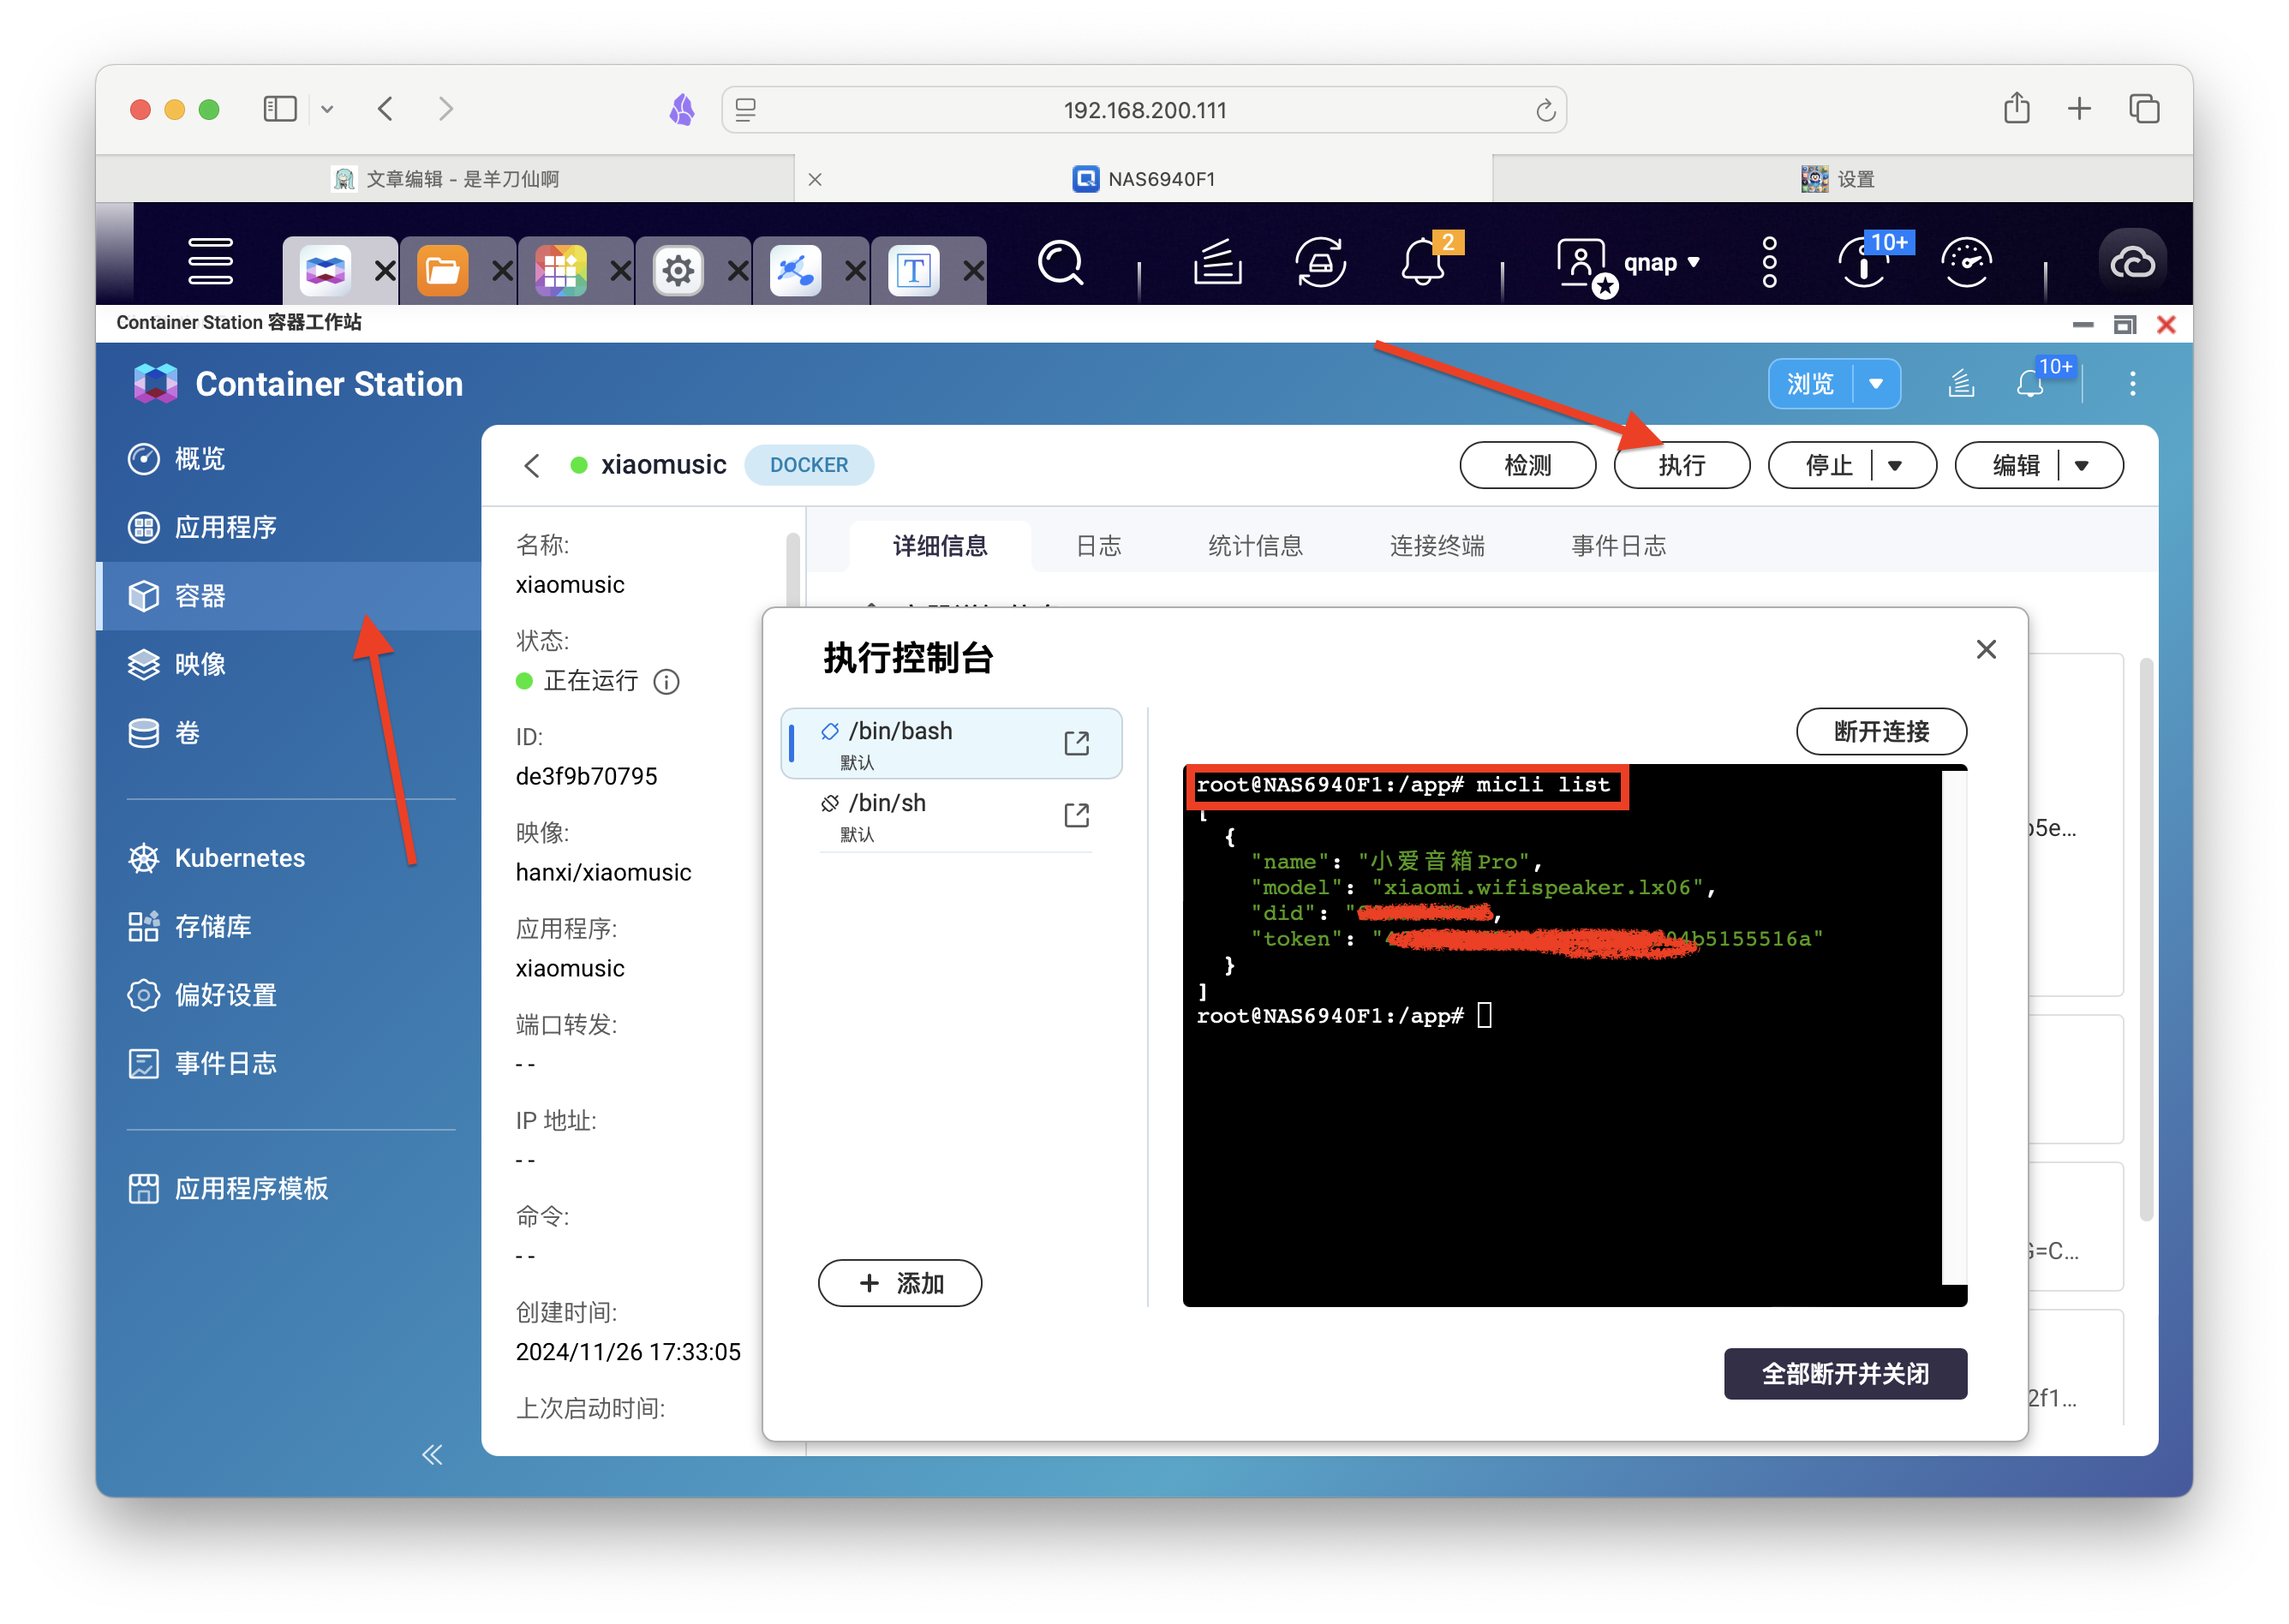Viewport: 2289px width, 1624px height.
Task: Click 全部断开并关闭 button
Action: tap(1845, 1374)
